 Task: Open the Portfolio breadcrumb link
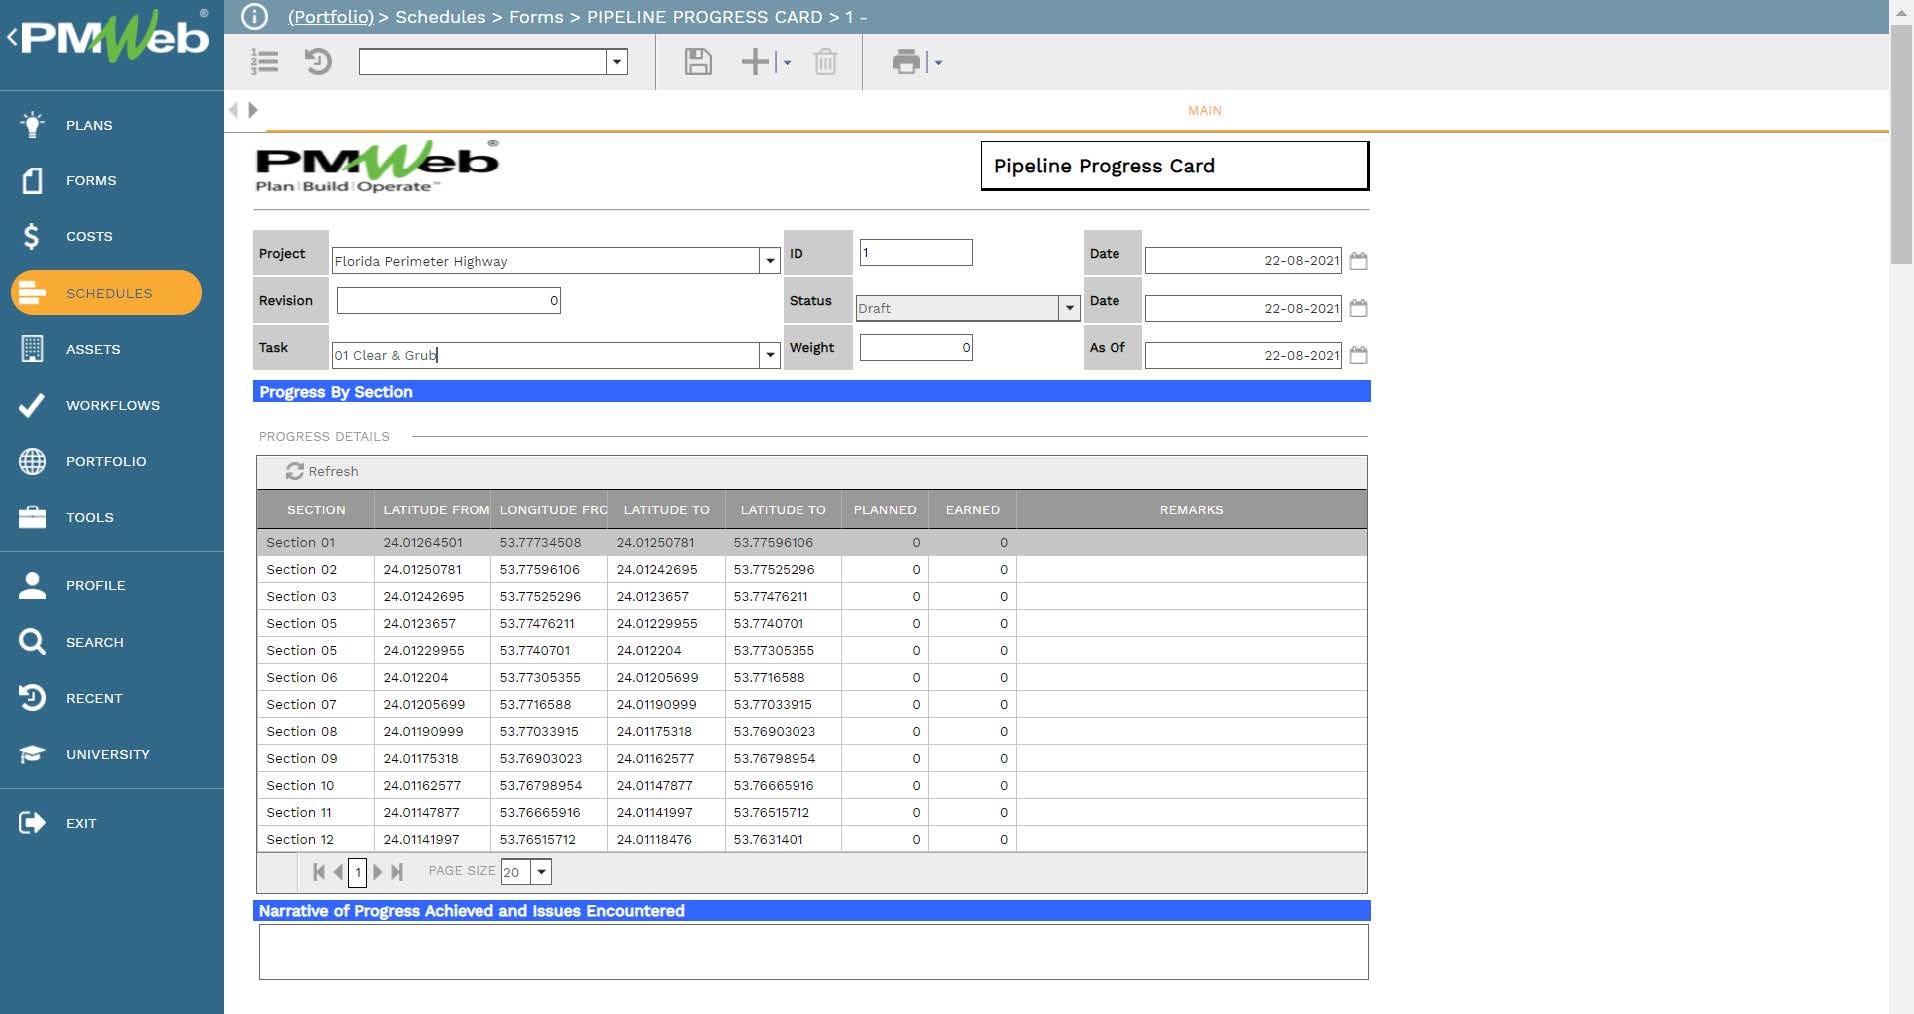(330, 17)
